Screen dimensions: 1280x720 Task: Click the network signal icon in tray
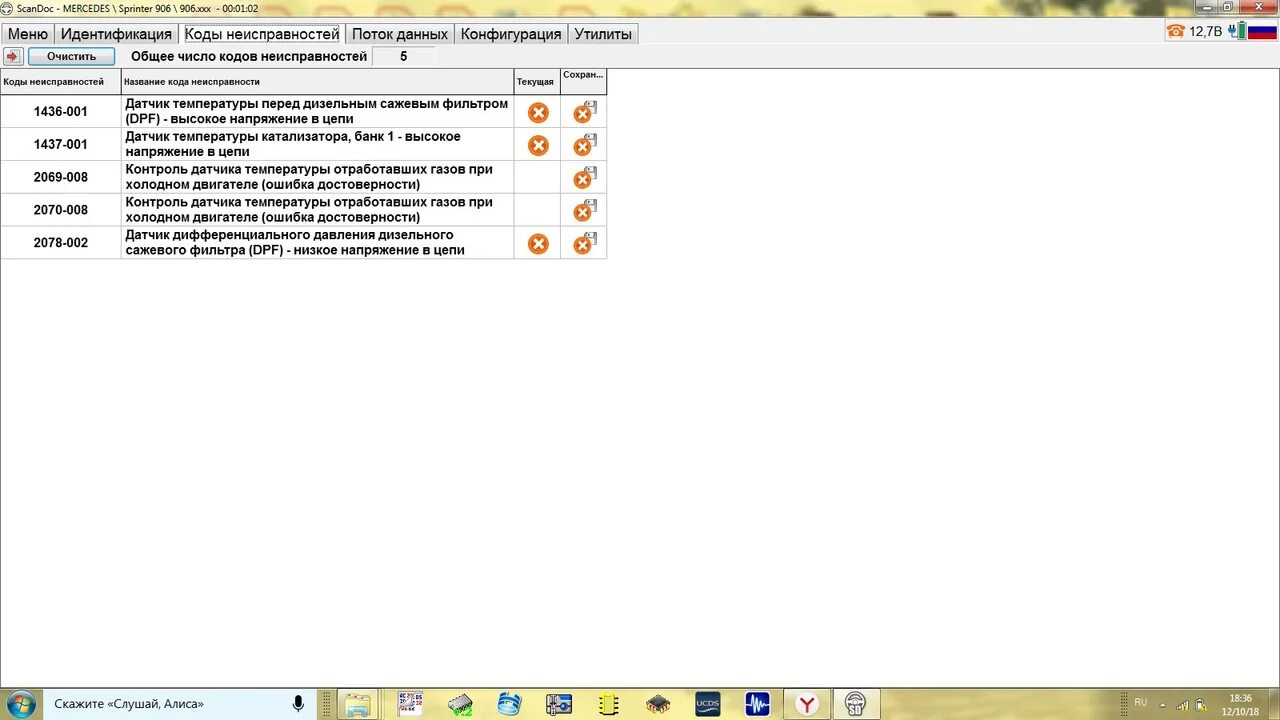pyautogui.click(x=1182, y=705)
